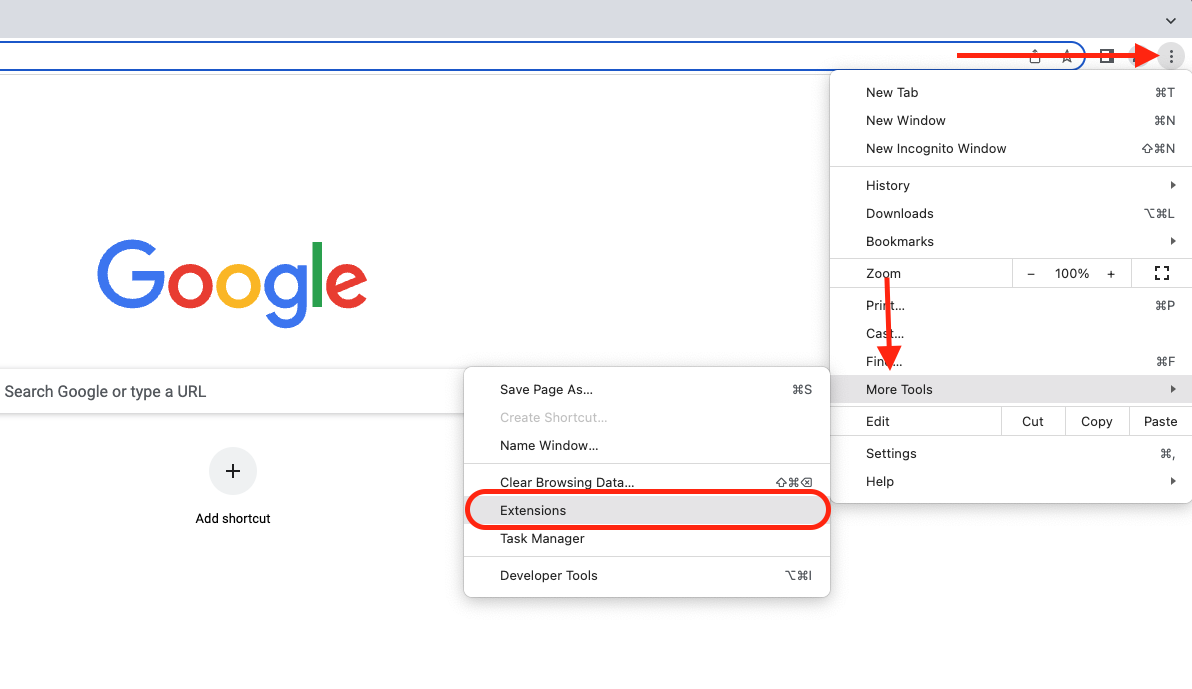The width and height of the screenshot is (1192, 689).
Task: Open a New Incognito Window
Action: coord(1010,148)
